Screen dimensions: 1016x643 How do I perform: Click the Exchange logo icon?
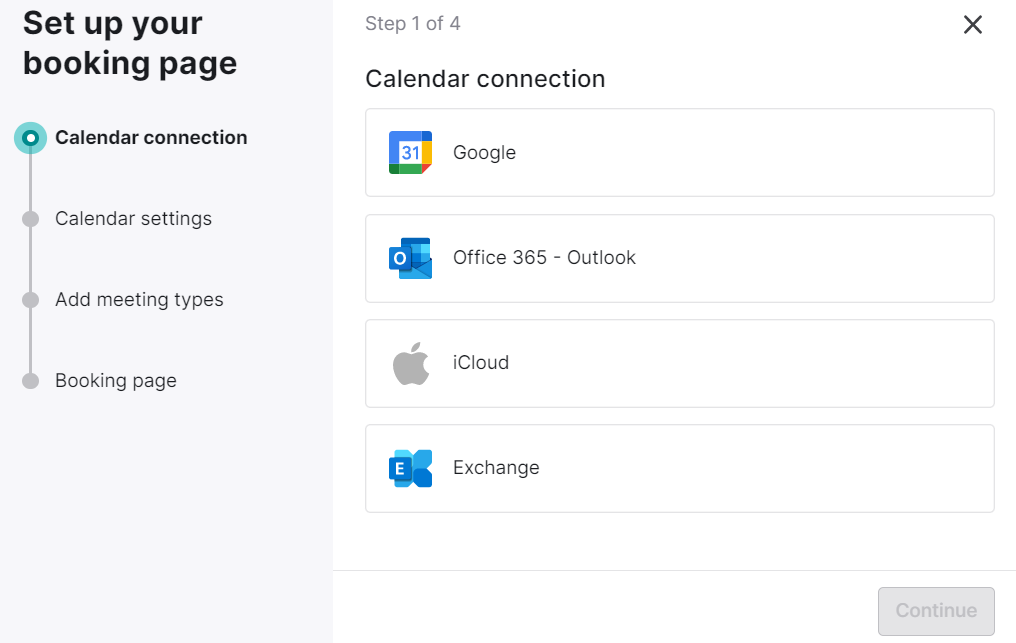tap(410, 468)
